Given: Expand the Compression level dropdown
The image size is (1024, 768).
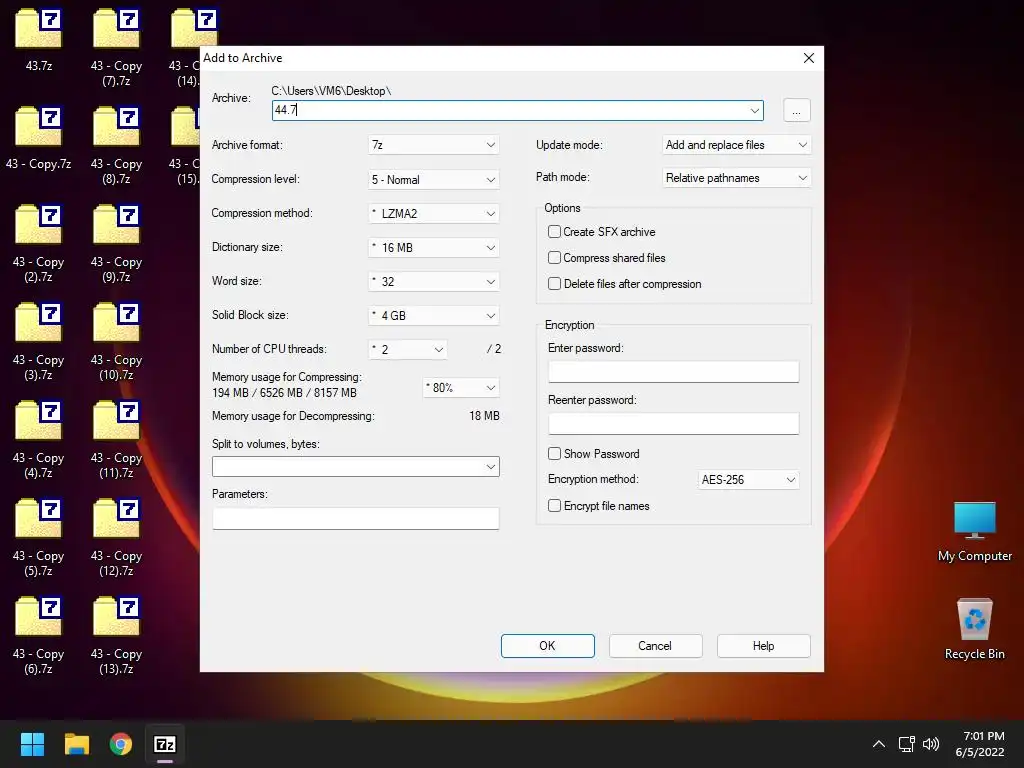Looking at the screenshot, I should click(x=434, y=180).
